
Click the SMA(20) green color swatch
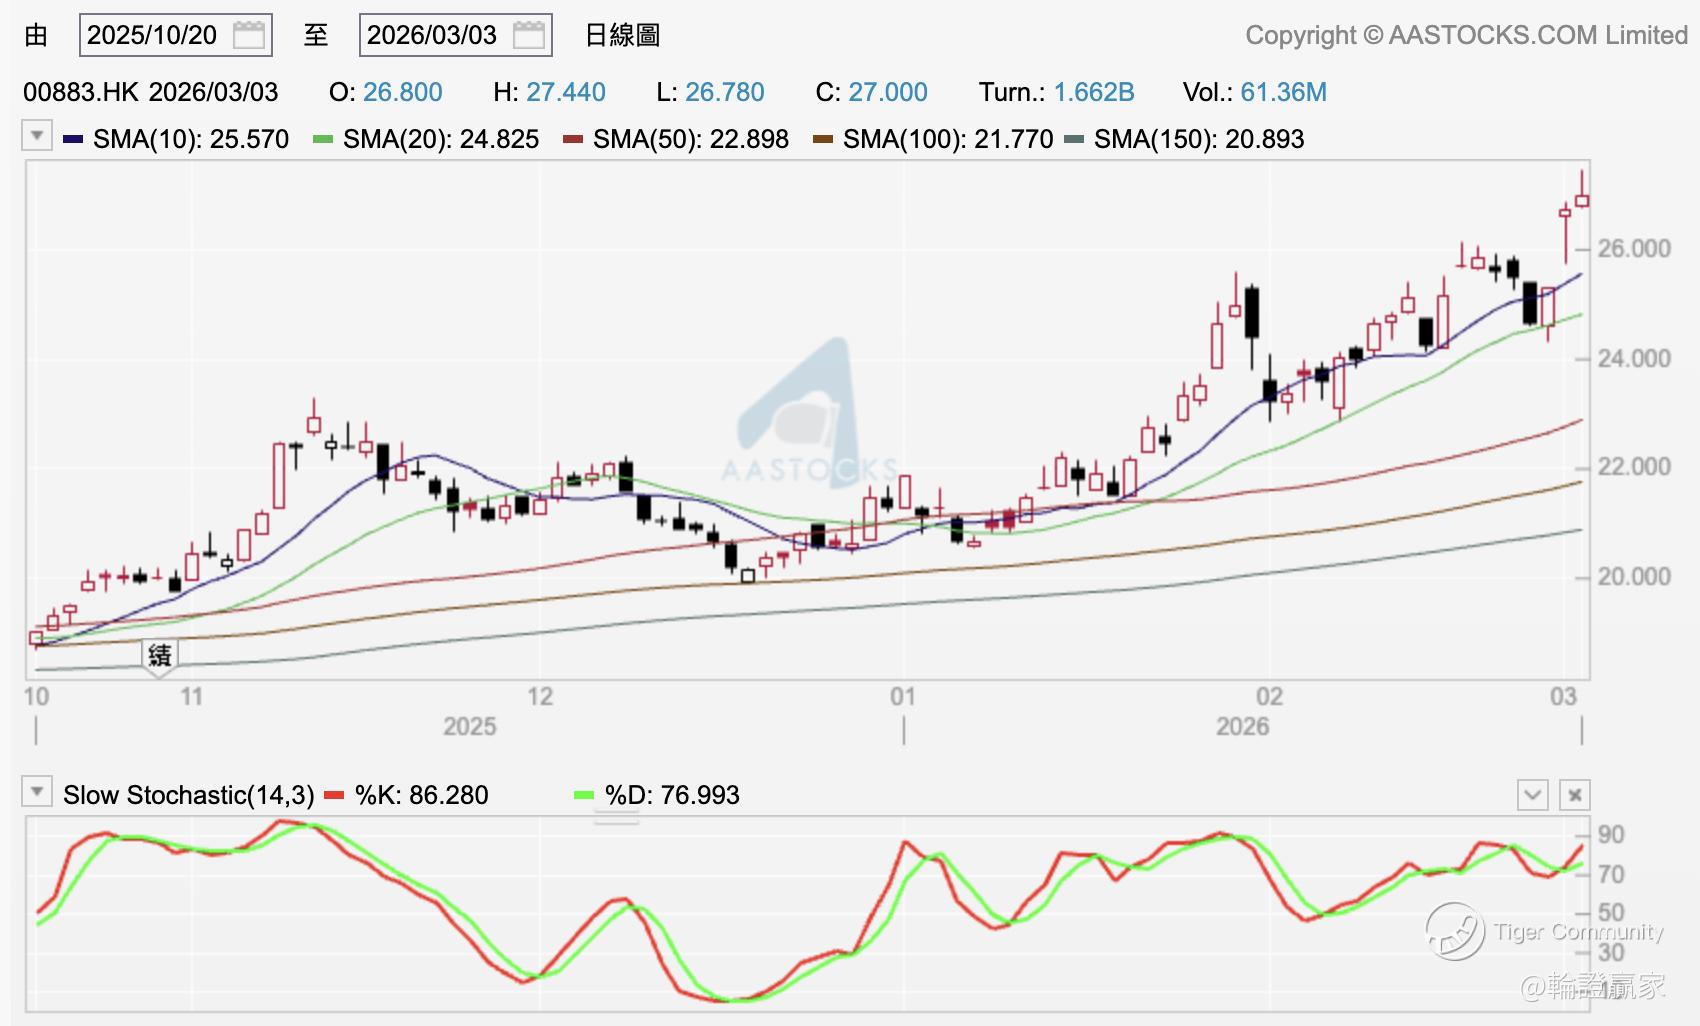(x=323, y=139)
